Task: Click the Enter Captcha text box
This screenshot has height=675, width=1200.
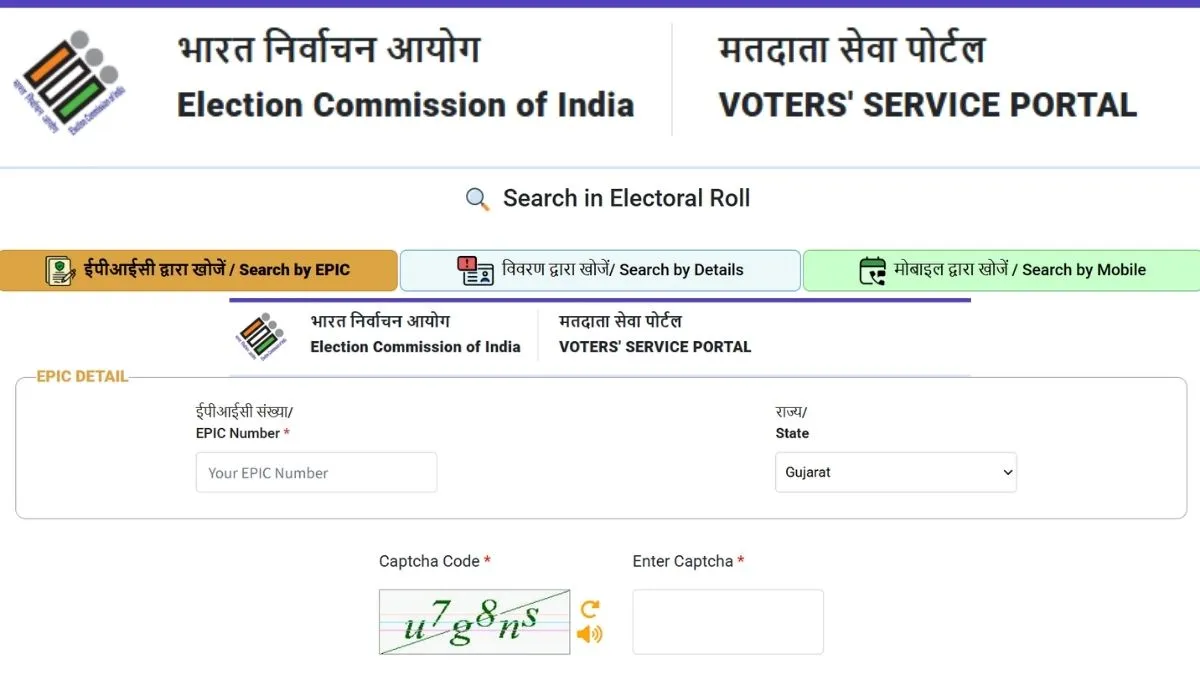Action: [727, 621]
